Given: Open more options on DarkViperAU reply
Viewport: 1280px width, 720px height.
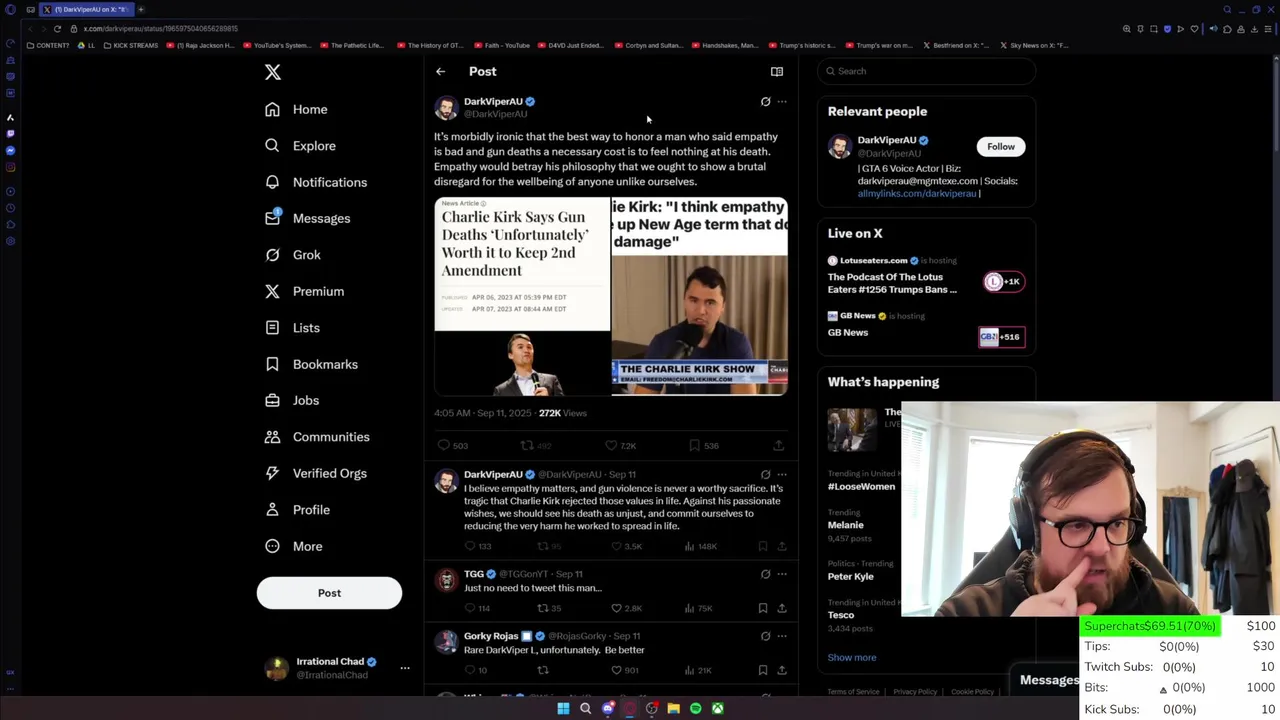Looking at the screenshot, I should [x=782, y=474].
